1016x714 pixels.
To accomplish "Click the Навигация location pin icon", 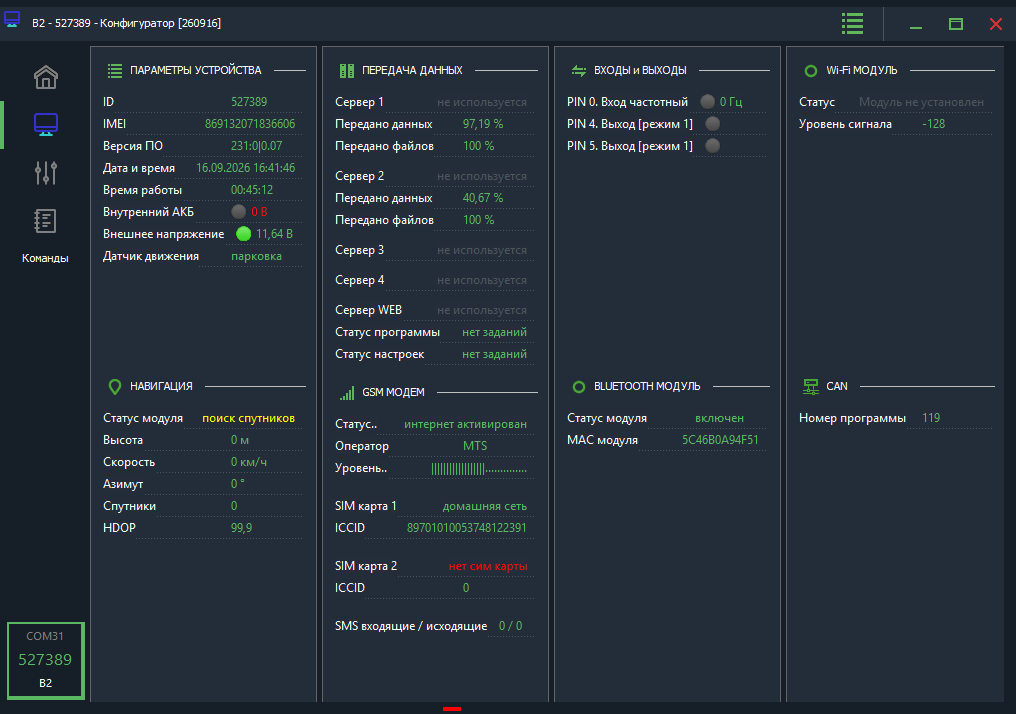I will click(x=115, y=387).
